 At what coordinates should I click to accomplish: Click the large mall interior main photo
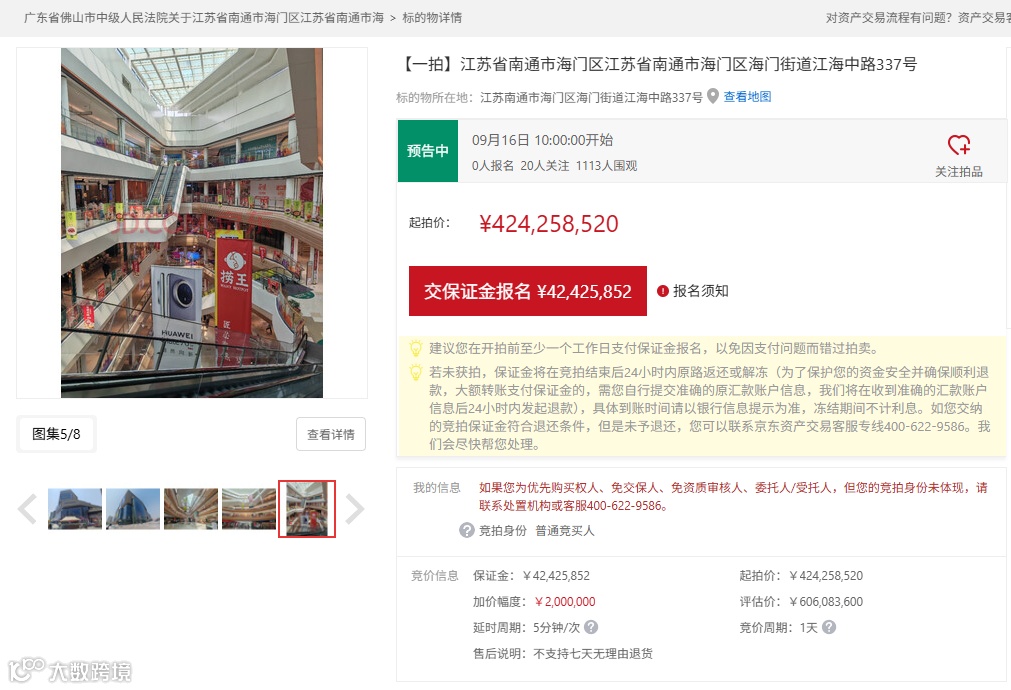point(191,222)
